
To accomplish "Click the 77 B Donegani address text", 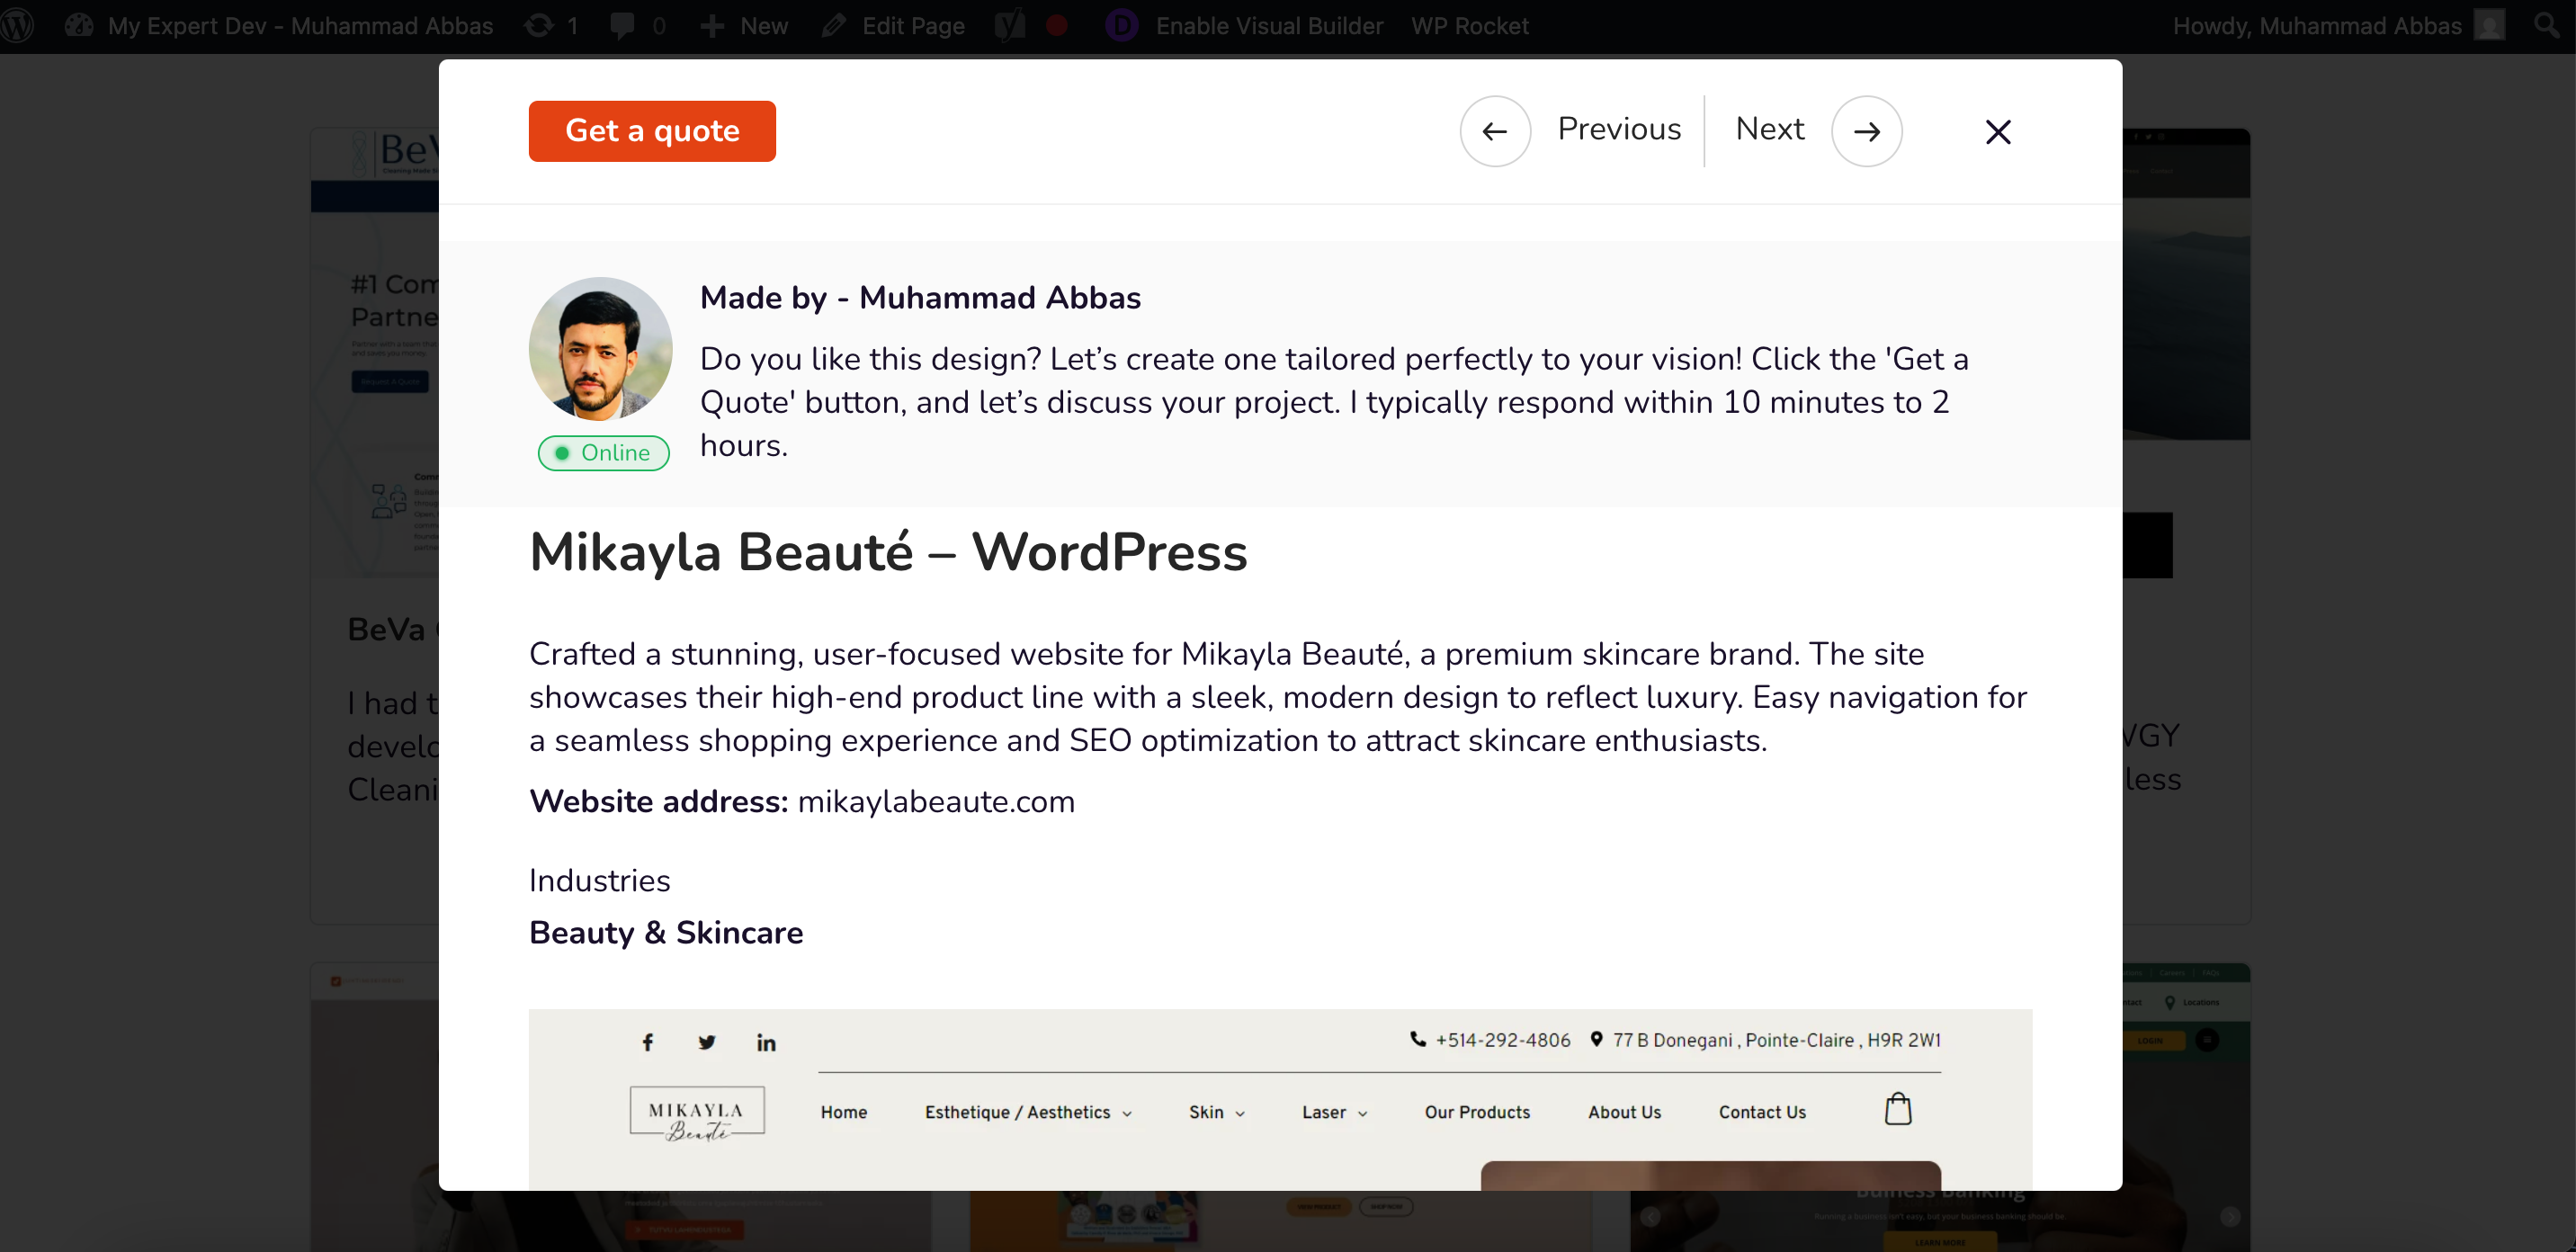I will tap(1776, 1040).
